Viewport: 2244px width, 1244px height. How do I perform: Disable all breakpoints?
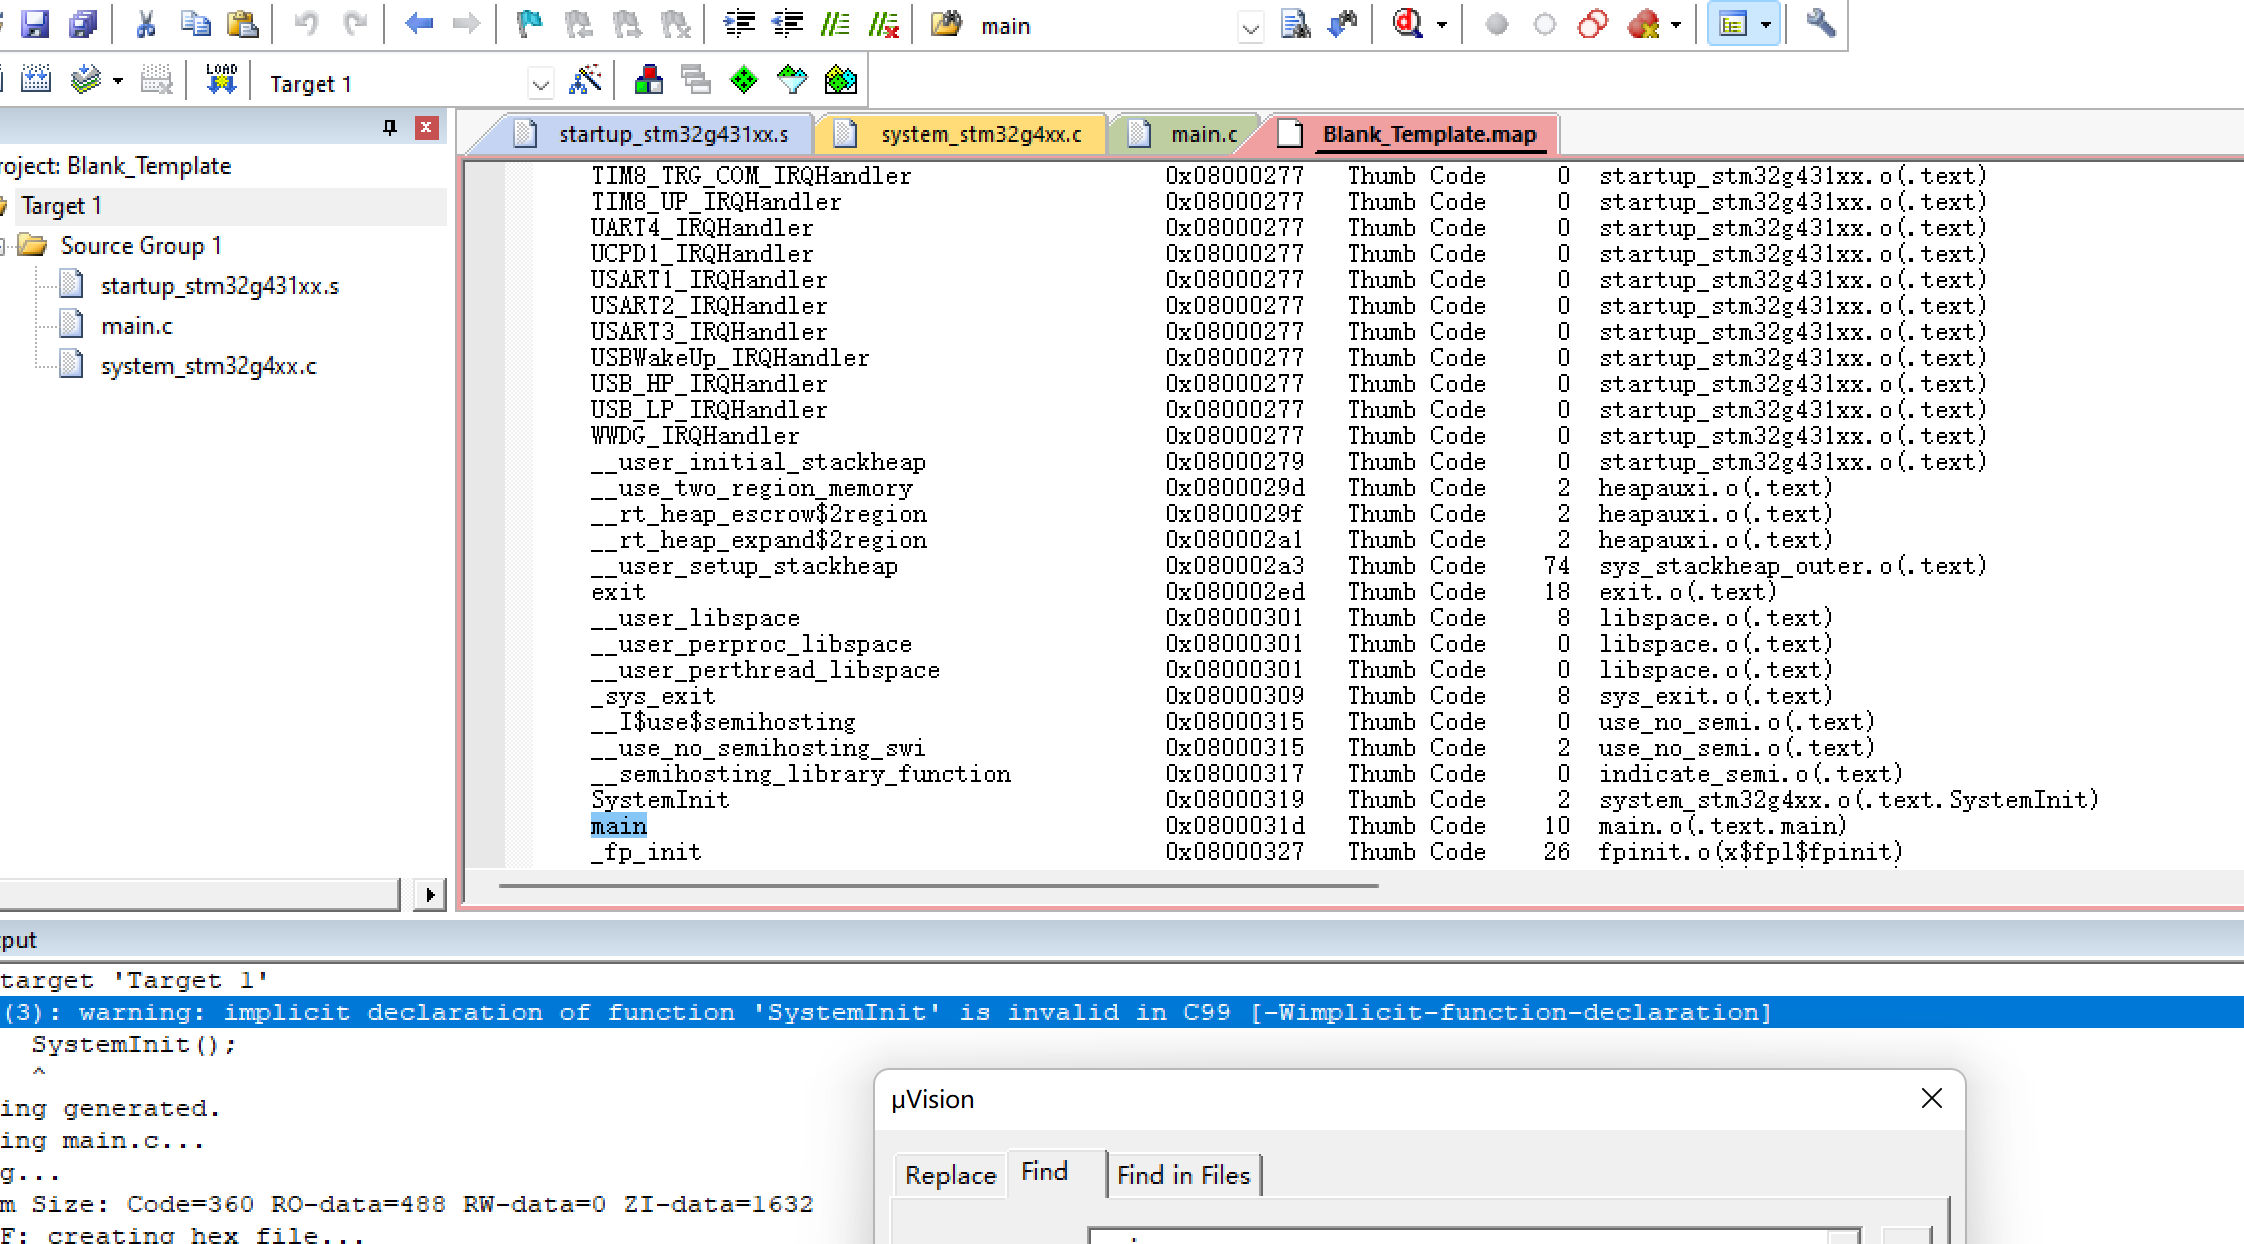click(1593, 24)
